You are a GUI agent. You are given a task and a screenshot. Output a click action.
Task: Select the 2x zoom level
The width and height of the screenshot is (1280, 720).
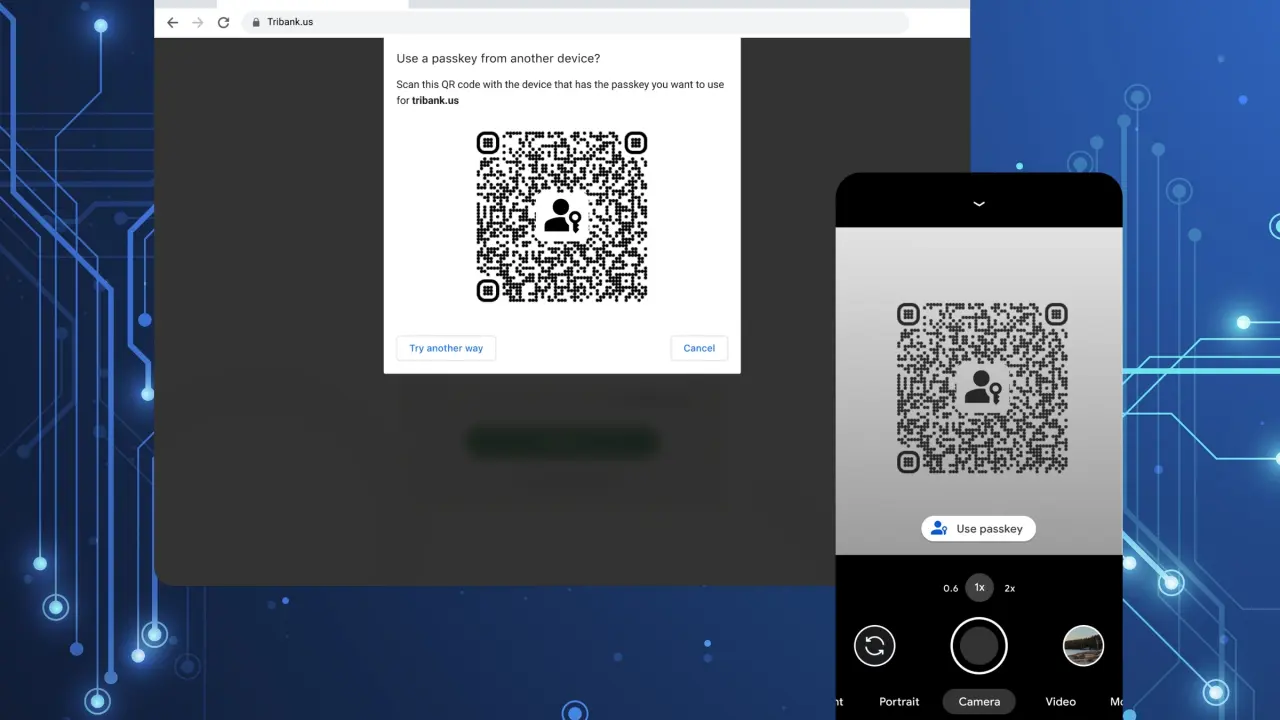point(1010,588)
